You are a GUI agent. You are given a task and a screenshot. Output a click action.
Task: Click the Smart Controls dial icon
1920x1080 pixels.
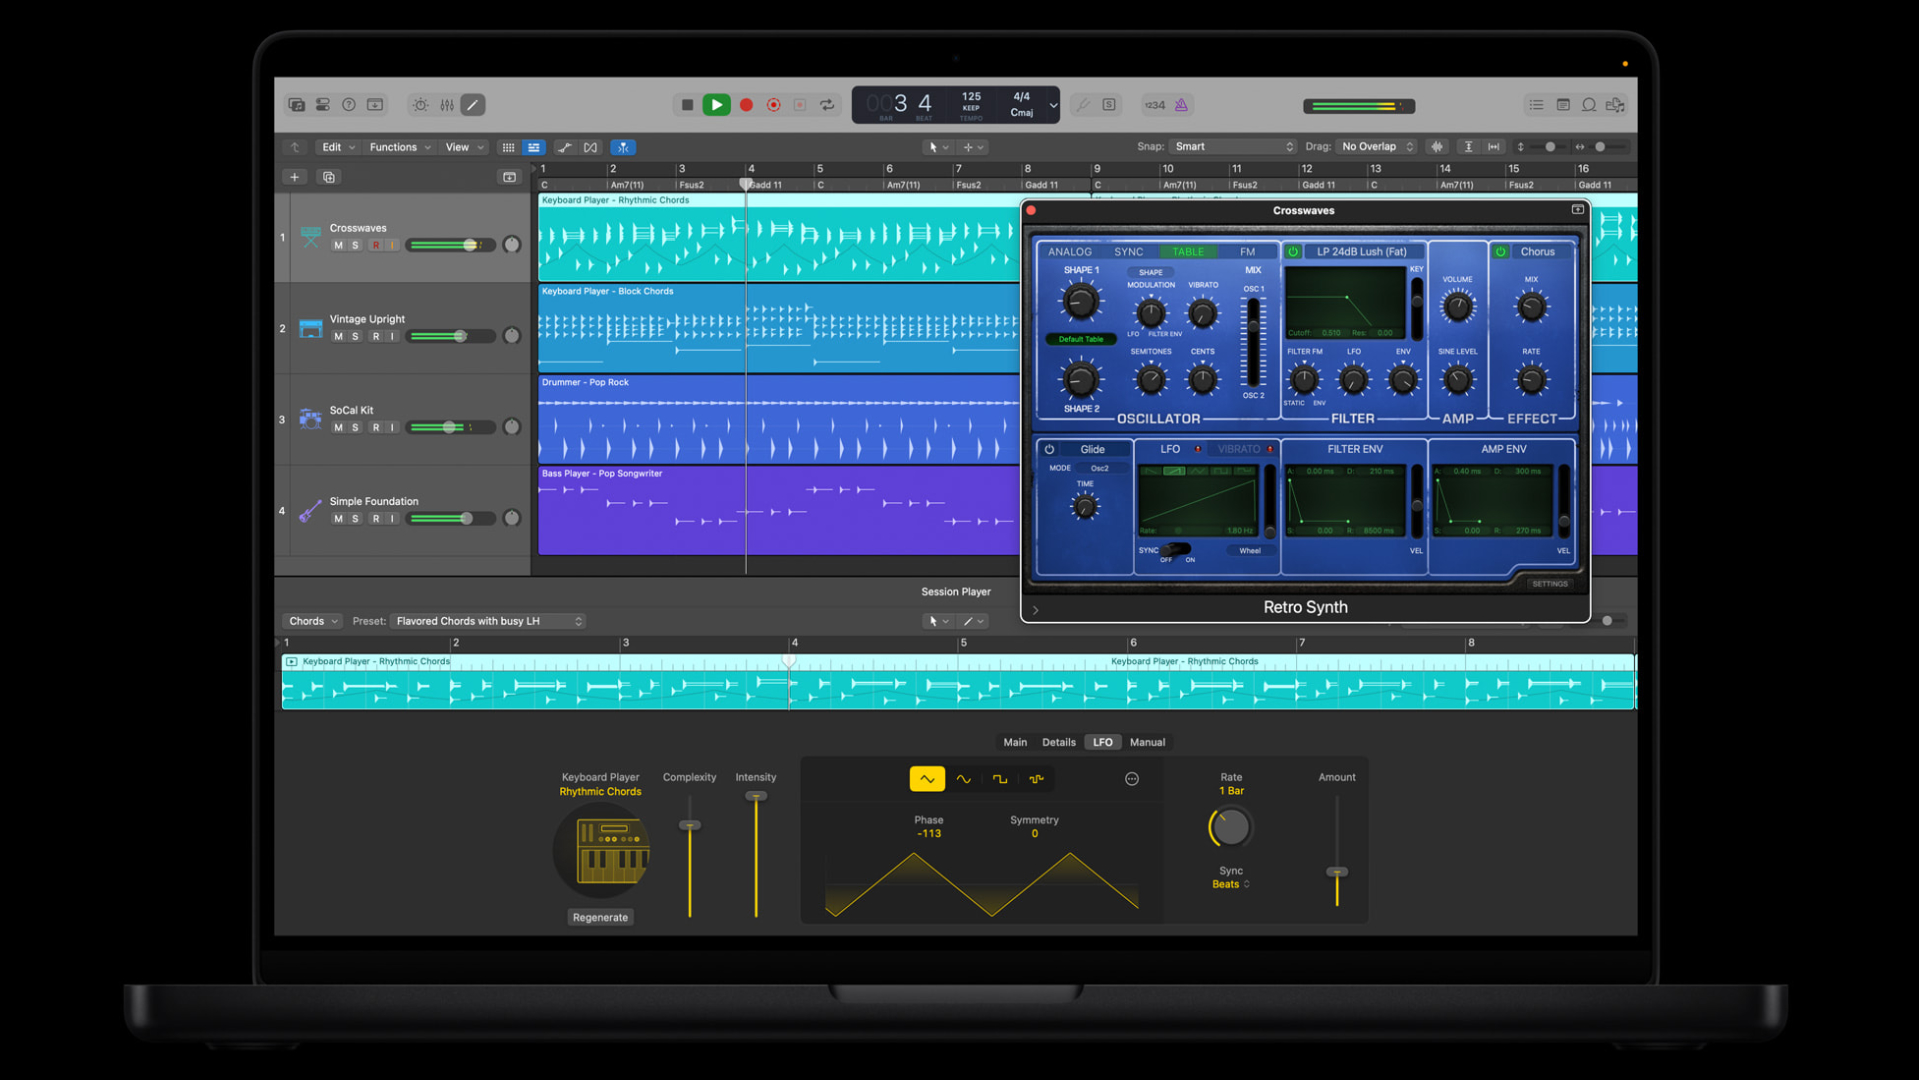tap(420, 105)
